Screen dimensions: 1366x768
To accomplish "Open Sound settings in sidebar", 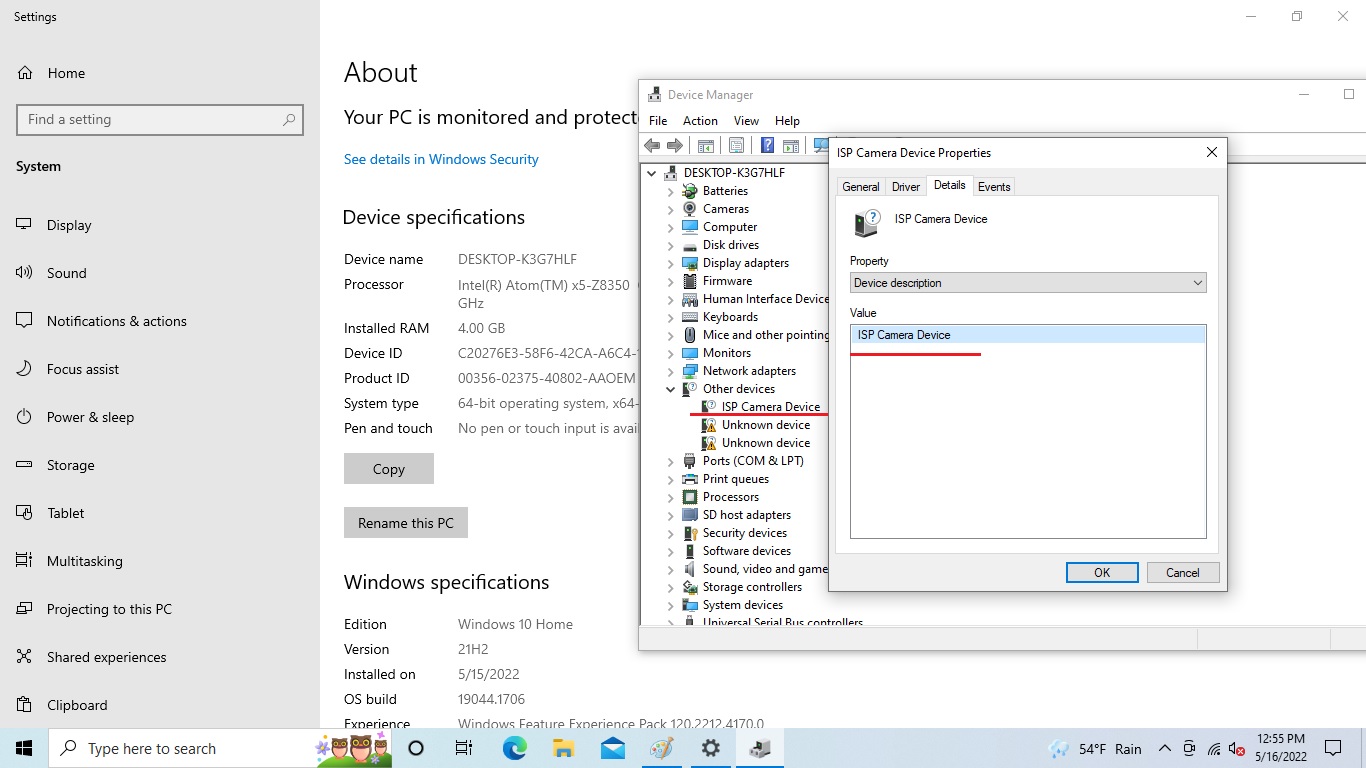I will click(66, 273).
